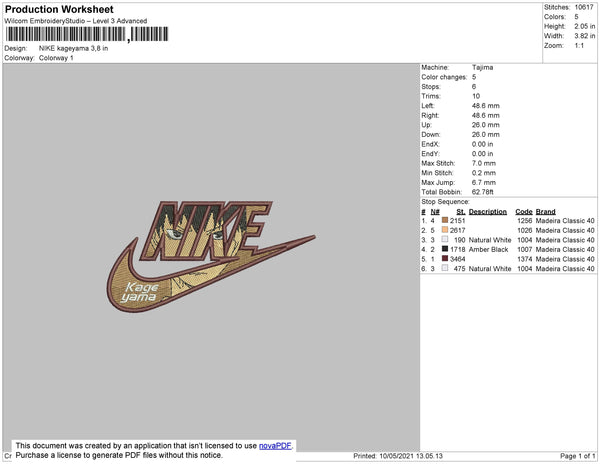600x464 pixels.
Task: Click the brown color swatch for stop 1
Action: coord(445,220)
